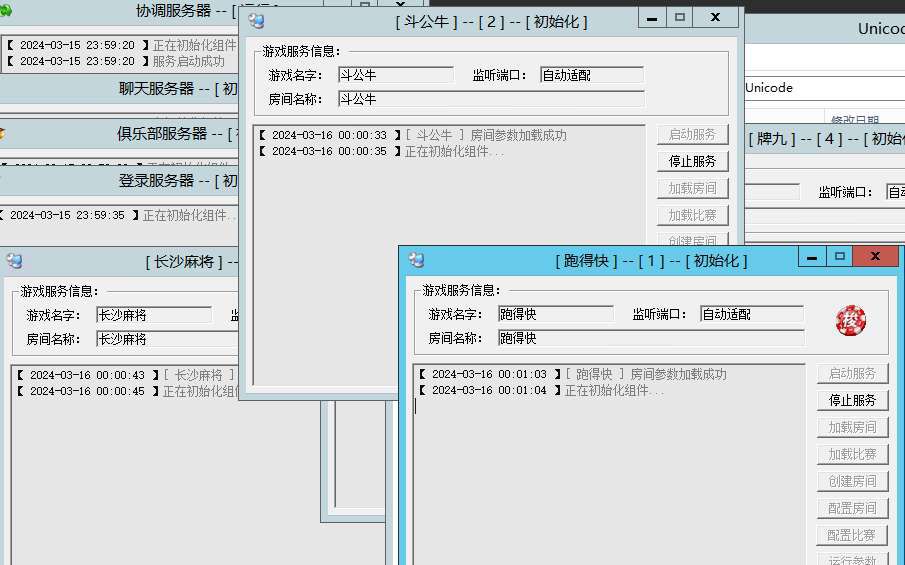Click 加载房间 in the 跑得快 window
Screen dimensions: 905x565
pyautogui.click(x=852, y=427)
